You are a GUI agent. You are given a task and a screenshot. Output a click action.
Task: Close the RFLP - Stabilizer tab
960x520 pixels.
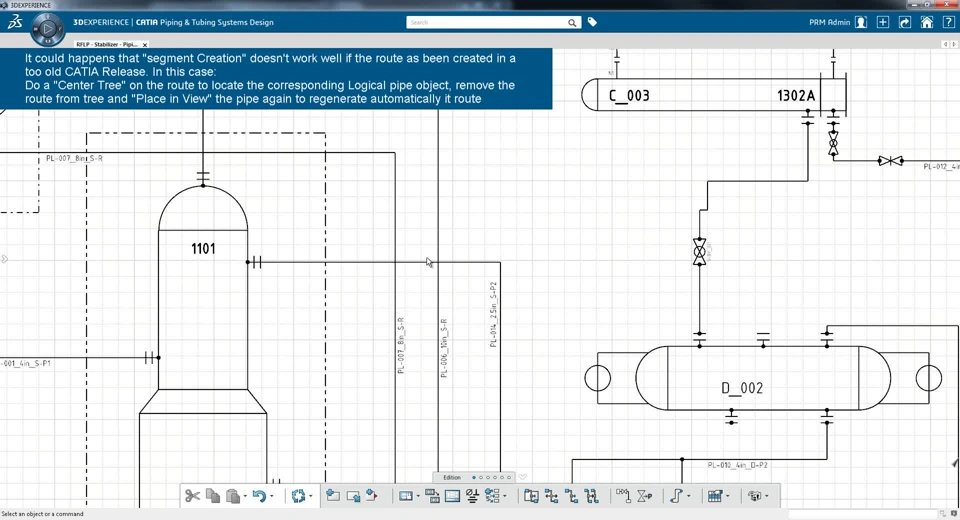[144, 45]
